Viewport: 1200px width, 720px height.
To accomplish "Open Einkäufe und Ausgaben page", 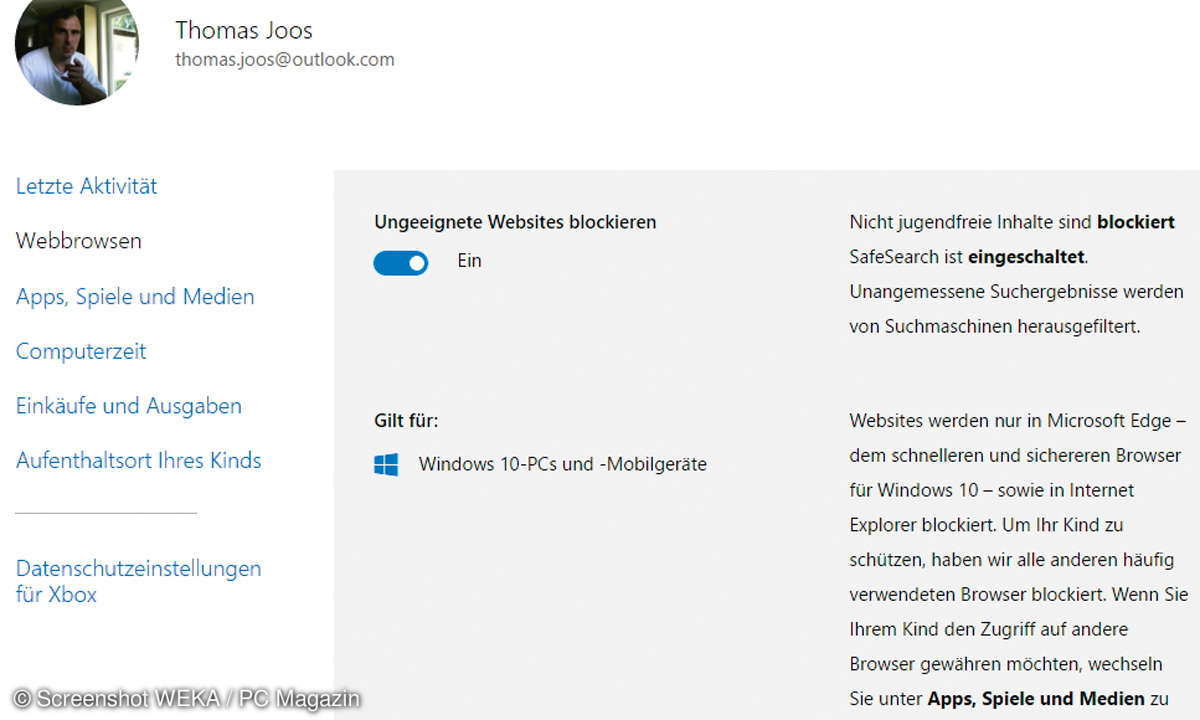I will click(129, 406).
